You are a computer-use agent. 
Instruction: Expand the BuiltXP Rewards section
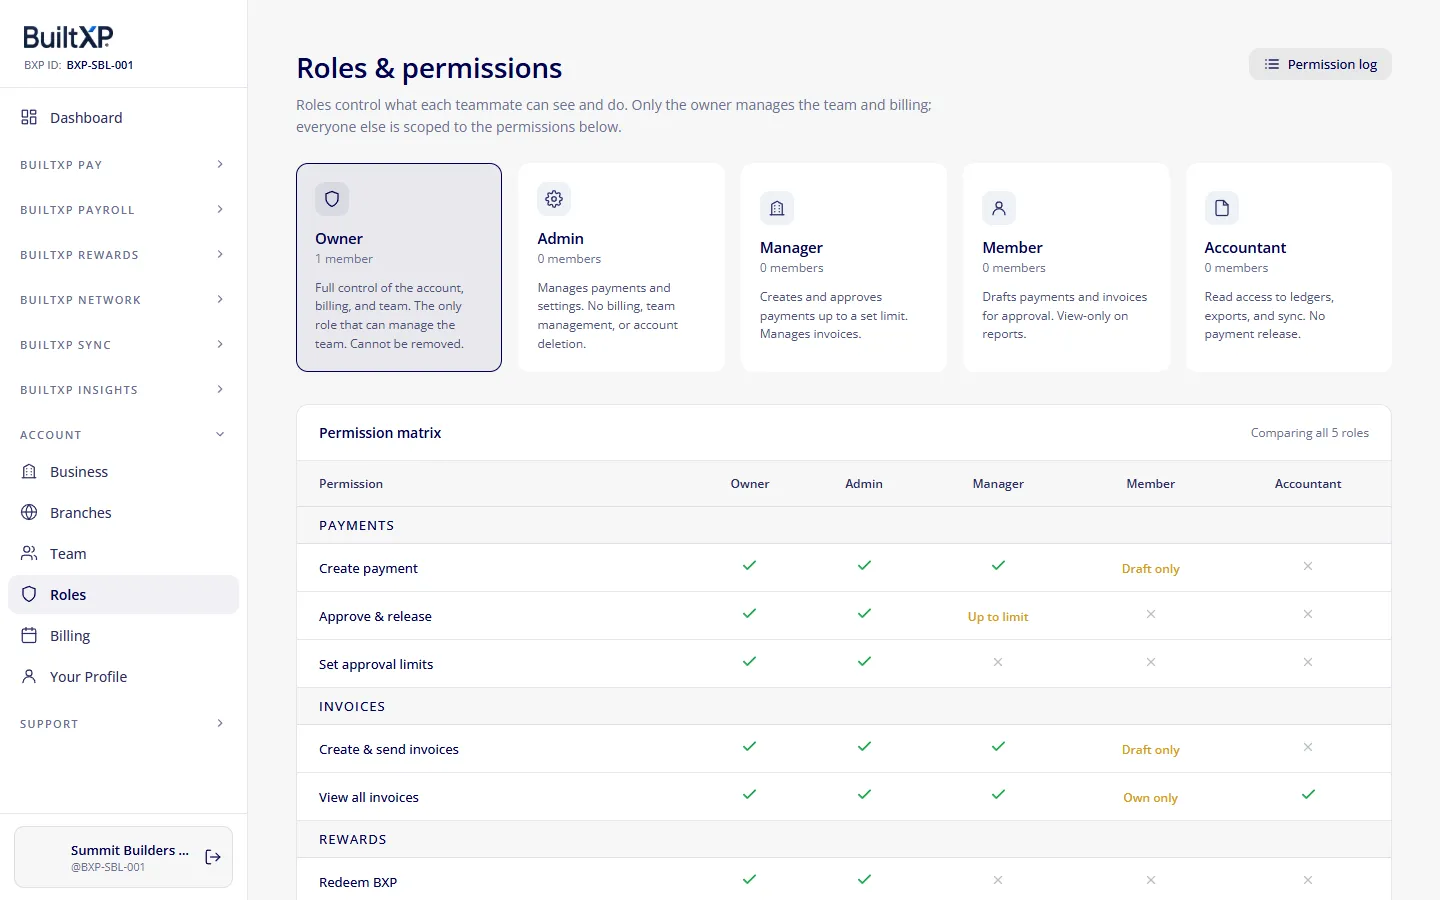pos(123,254)
